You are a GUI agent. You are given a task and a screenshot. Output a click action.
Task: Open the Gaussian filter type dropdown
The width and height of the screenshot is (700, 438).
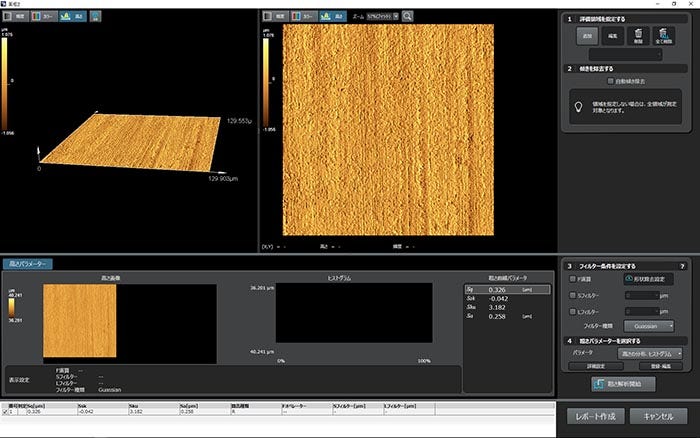point(649,325)
